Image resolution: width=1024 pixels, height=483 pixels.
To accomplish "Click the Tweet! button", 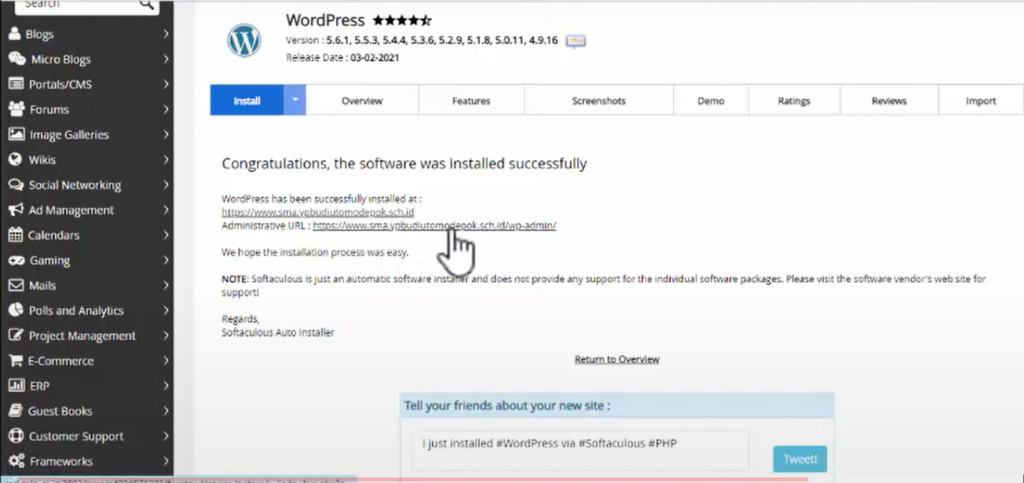I will point(800,459).
